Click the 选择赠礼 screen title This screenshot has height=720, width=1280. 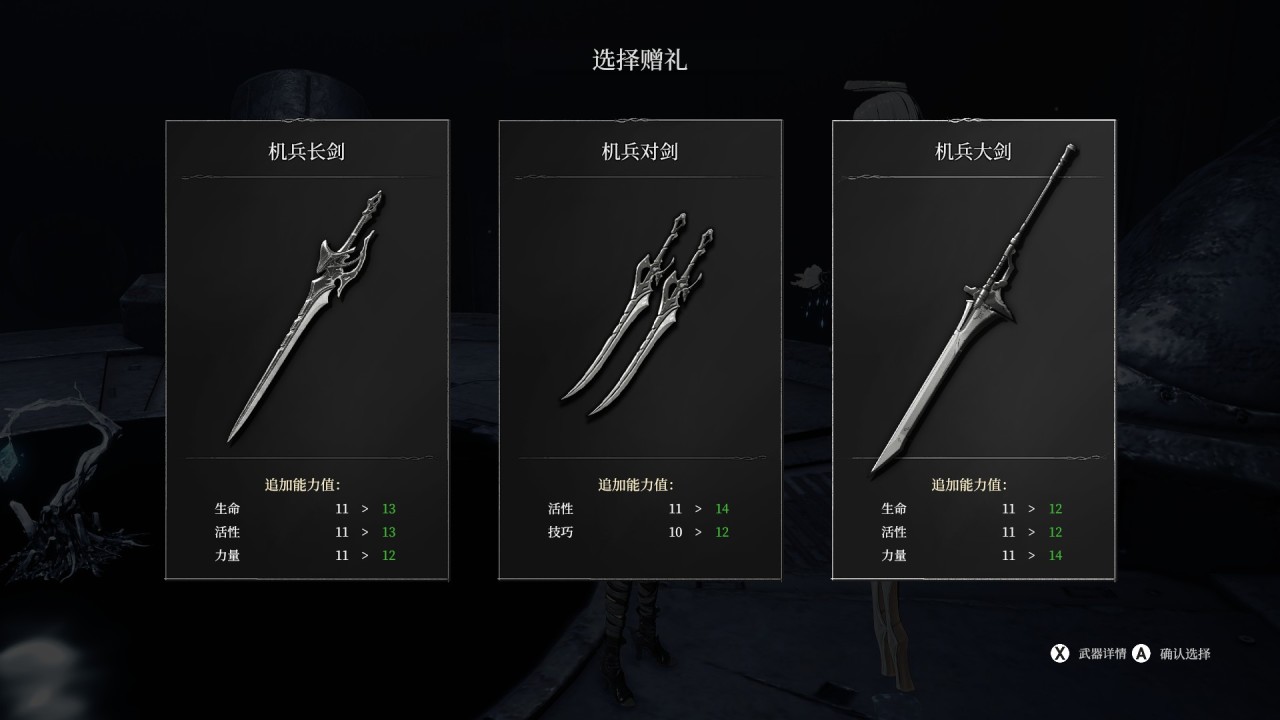click(640, 60)
